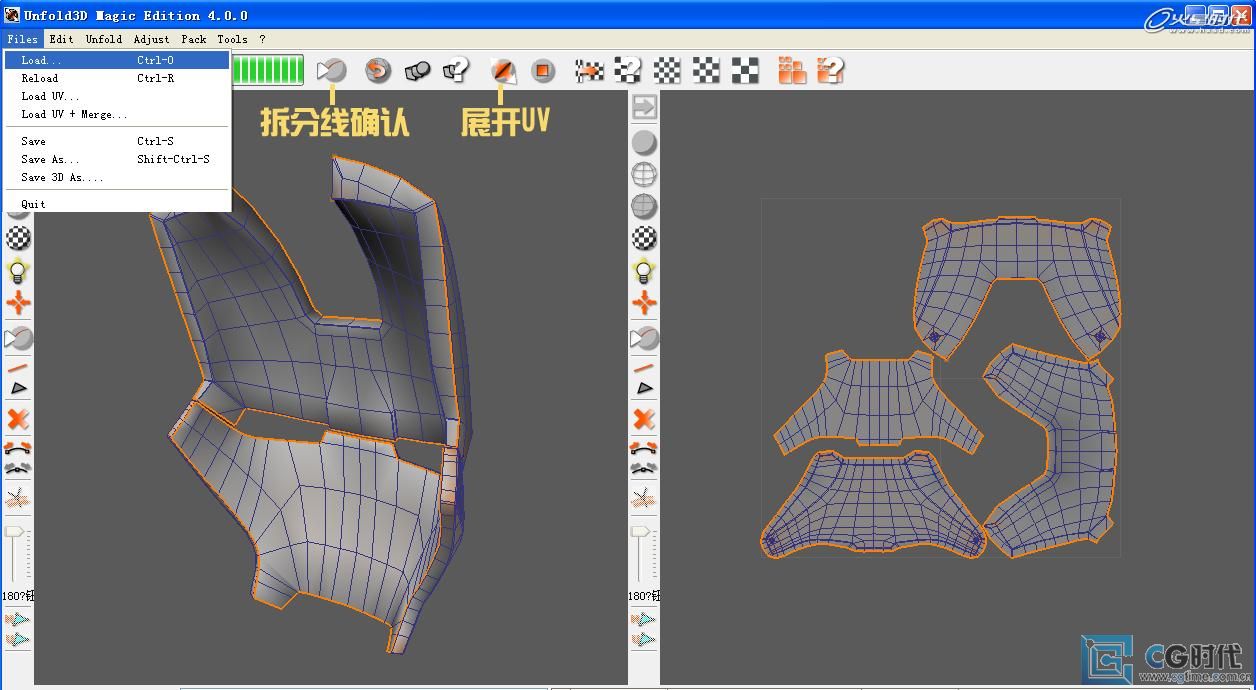Open the Tools menu
Image resolution: width=1256 pixels, height=690 pixels.
point(233,39)
